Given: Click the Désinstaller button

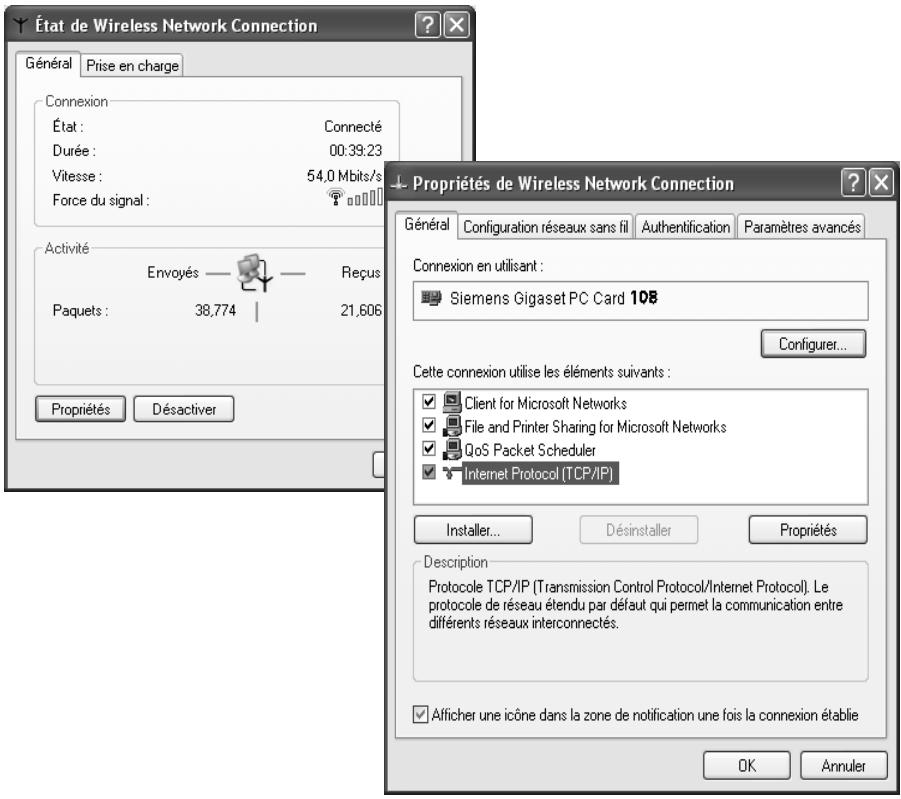Looking at the screenshot, I should (638, 530).
